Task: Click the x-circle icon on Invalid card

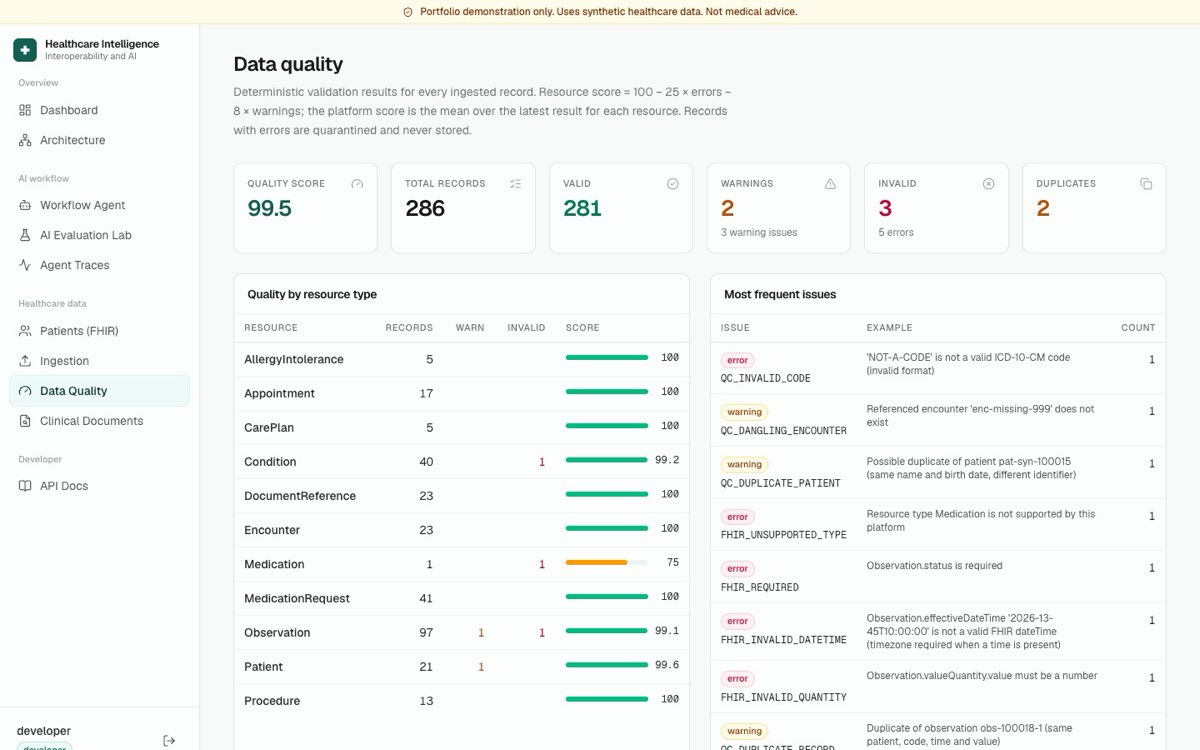Action: click(988, 184)
